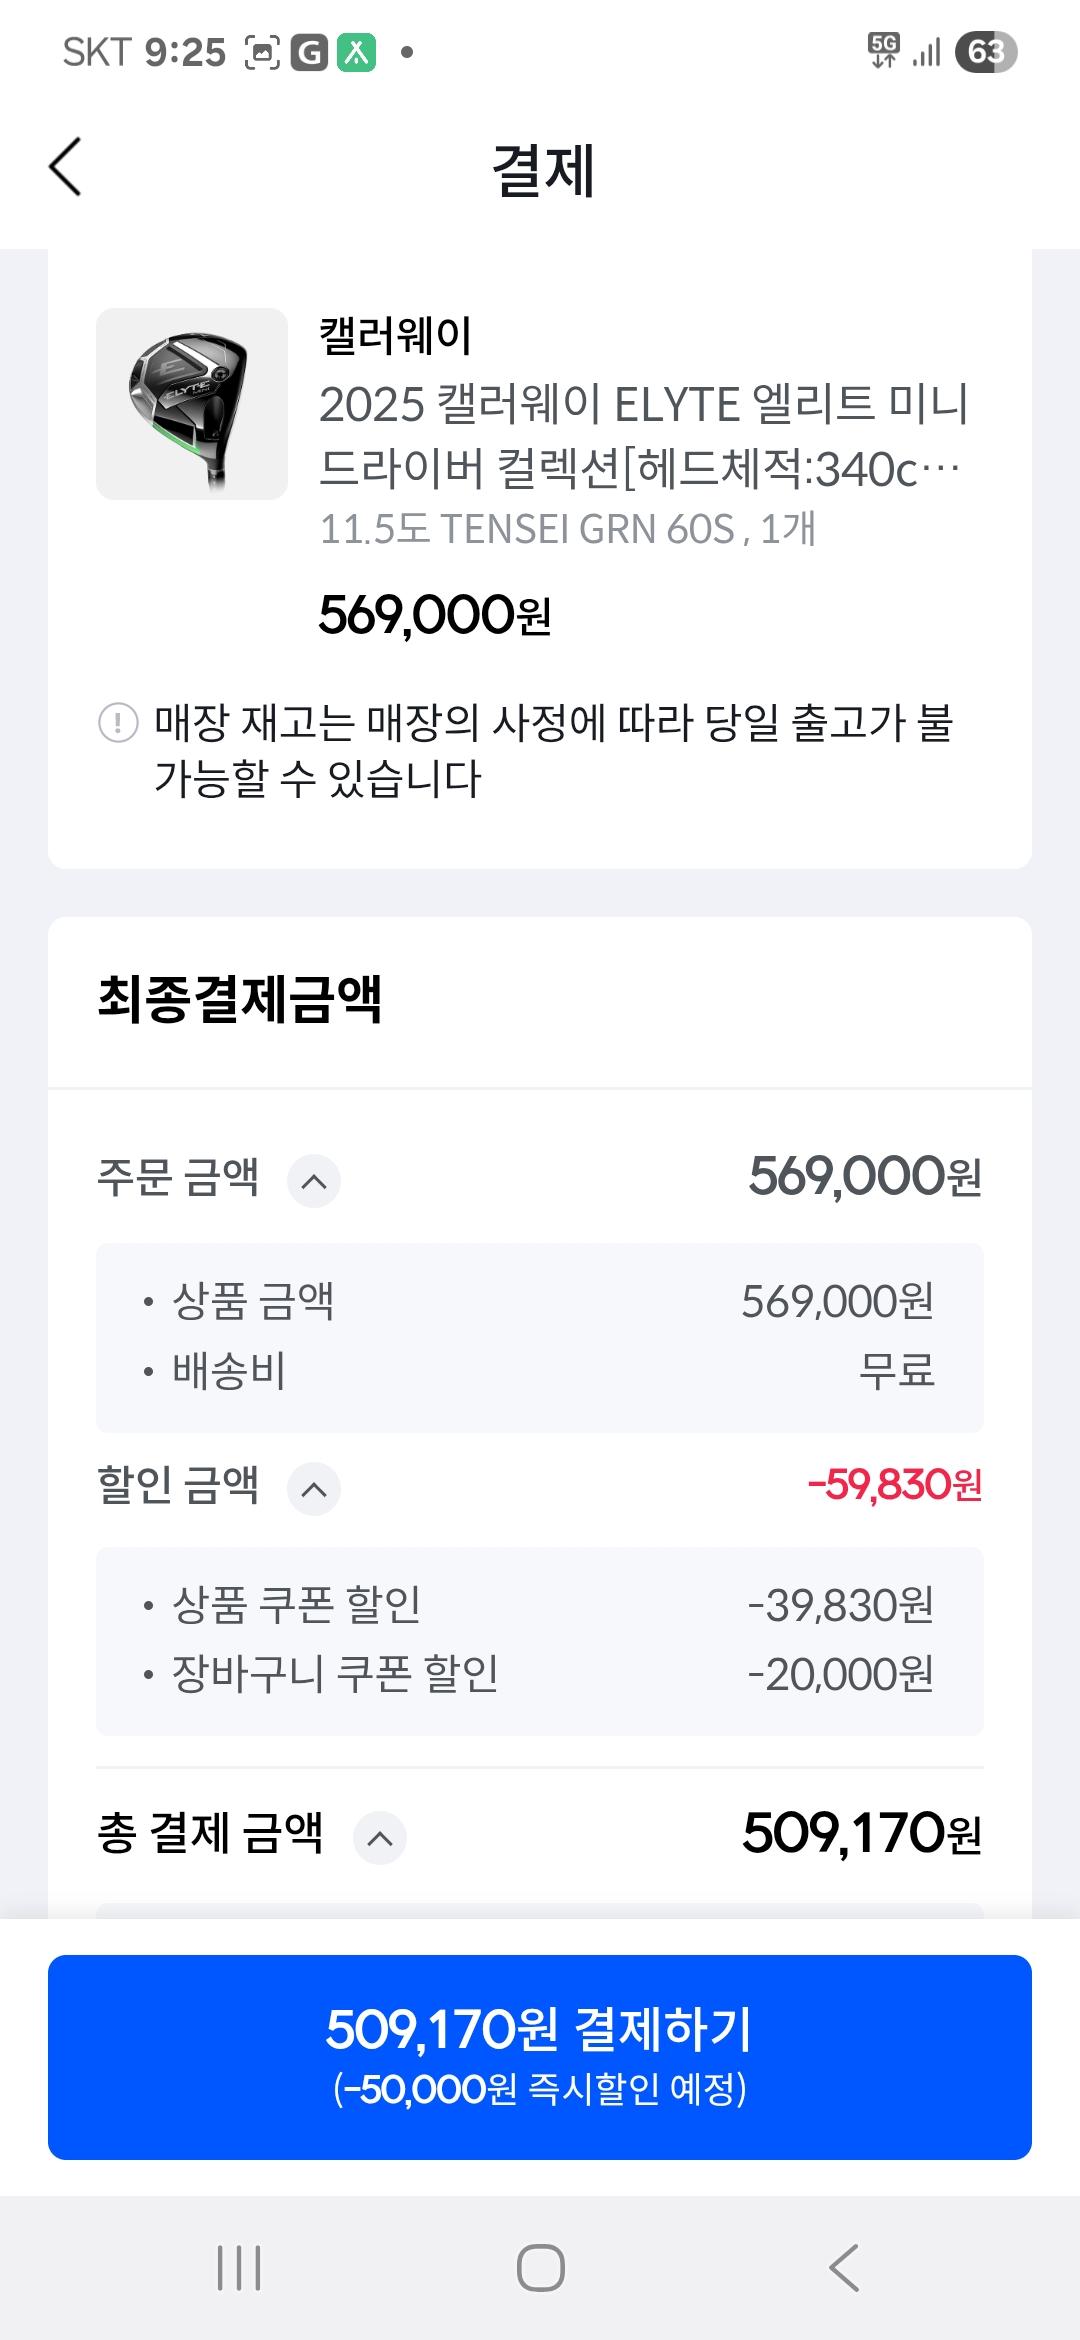Tap the back arrow in the 결제 header

[x=66, y=167]
